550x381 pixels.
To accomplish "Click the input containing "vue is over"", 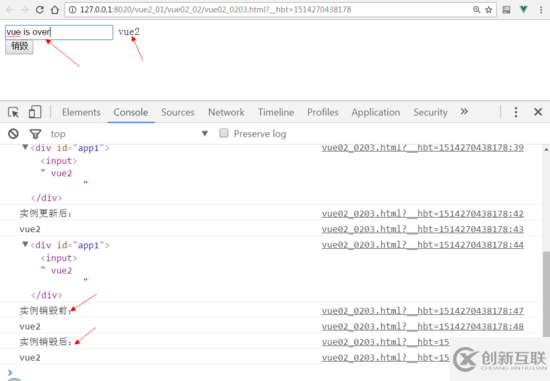I will pyautogui.click(x=59, y=32).
